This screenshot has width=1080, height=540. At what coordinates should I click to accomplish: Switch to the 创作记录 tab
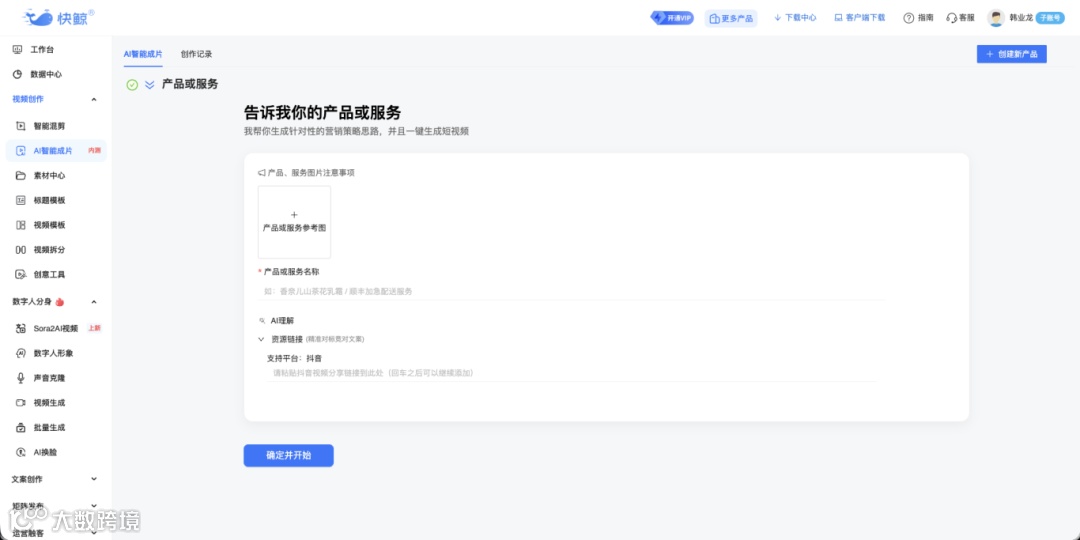tap(196, 54)
